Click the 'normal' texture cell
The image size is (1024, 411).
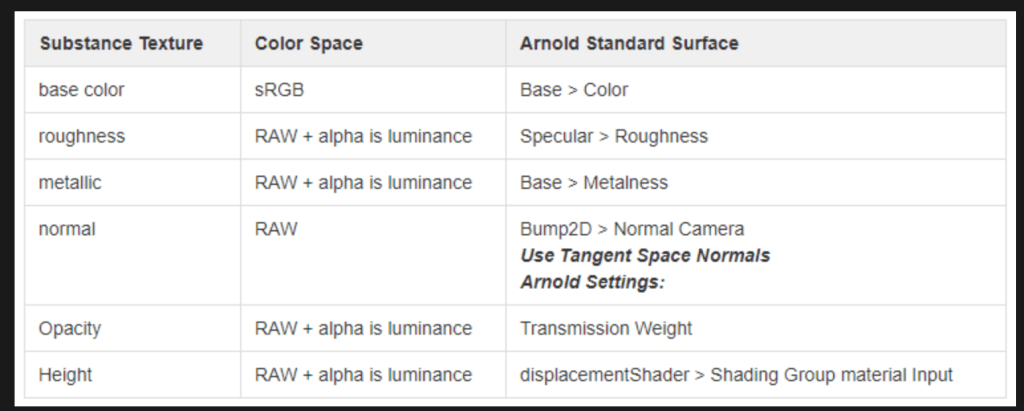click(66, 229)
